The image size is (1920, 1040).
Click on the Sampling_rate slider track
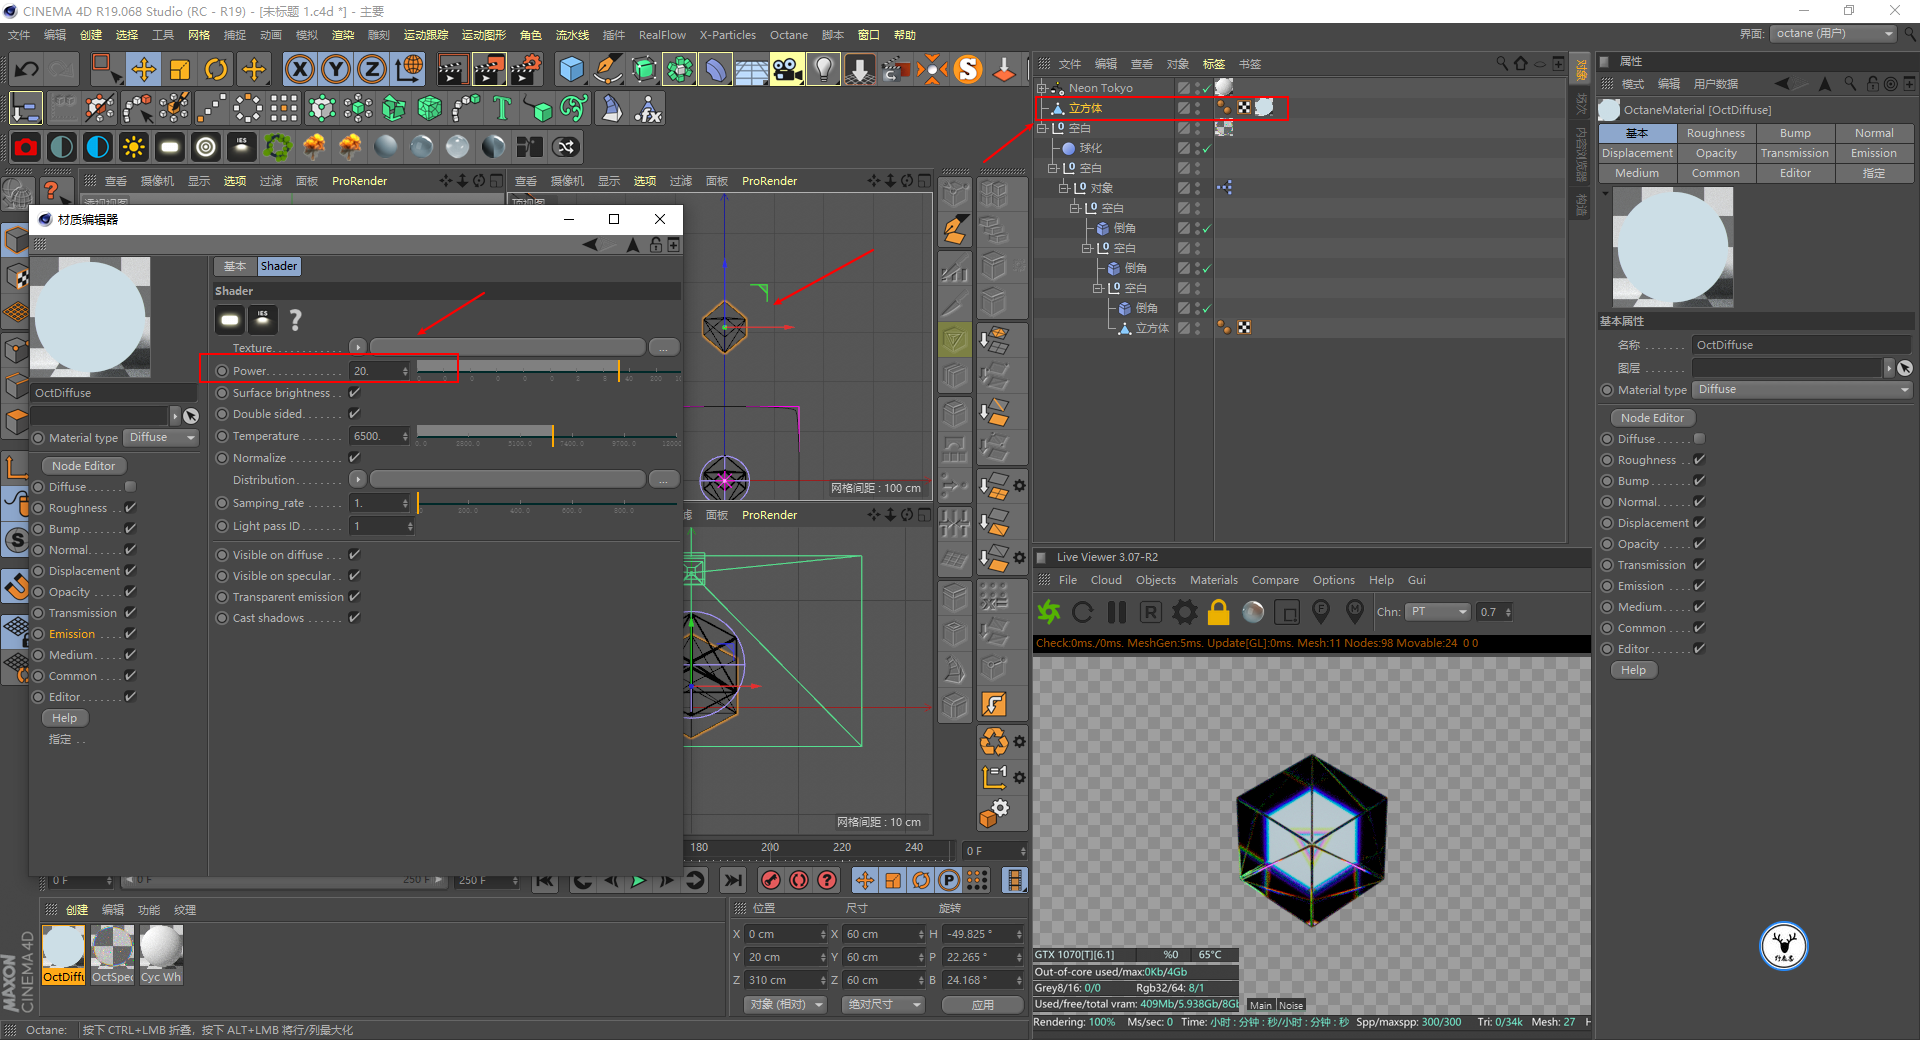tap(548, 503)
